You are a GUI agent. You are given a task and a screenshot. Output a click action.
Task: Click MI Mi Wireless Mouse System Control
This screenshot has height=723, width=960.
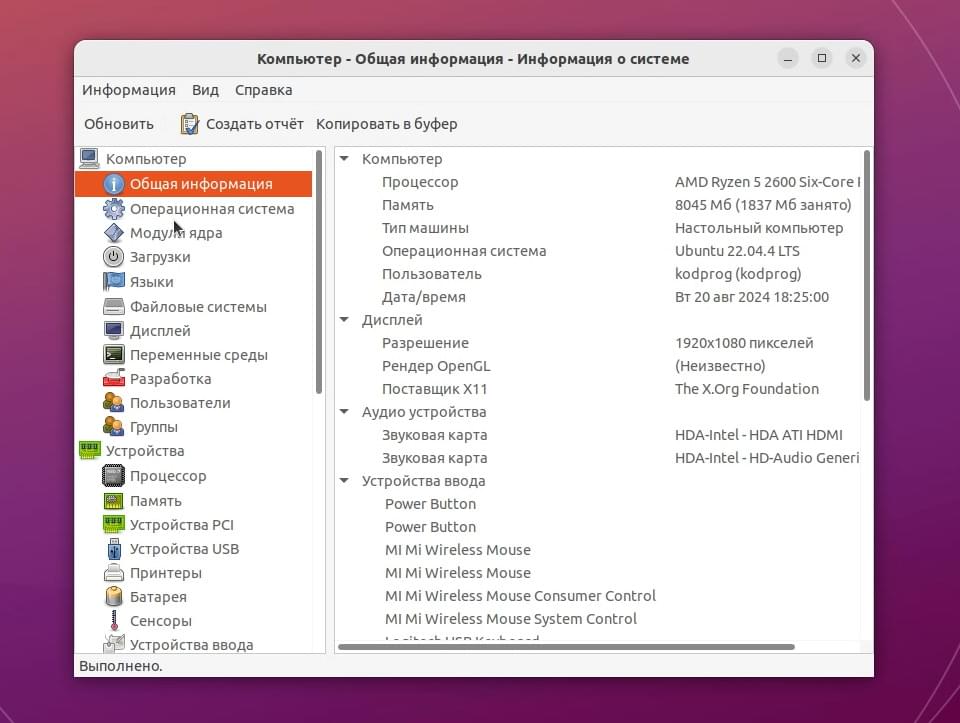(511, 618)
